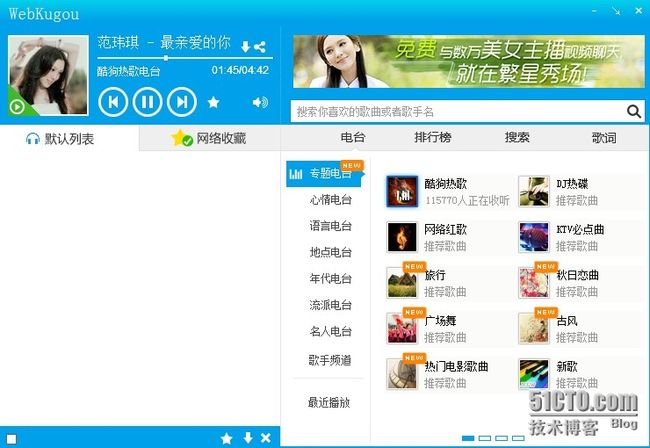Switch to the 搜索 tab
The image size is (650, 448).
point(517,137)
